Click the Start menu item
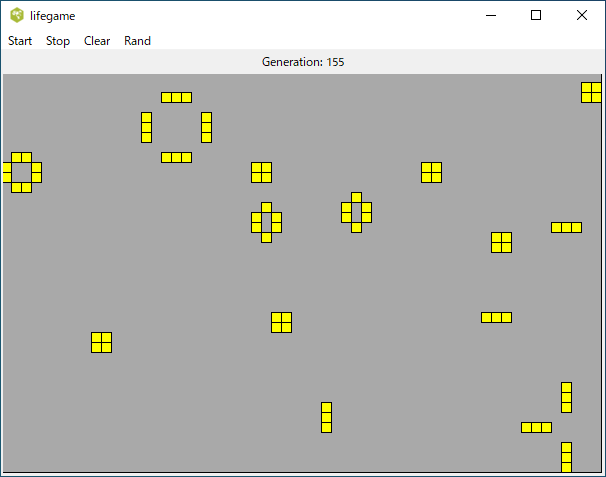 20,41
